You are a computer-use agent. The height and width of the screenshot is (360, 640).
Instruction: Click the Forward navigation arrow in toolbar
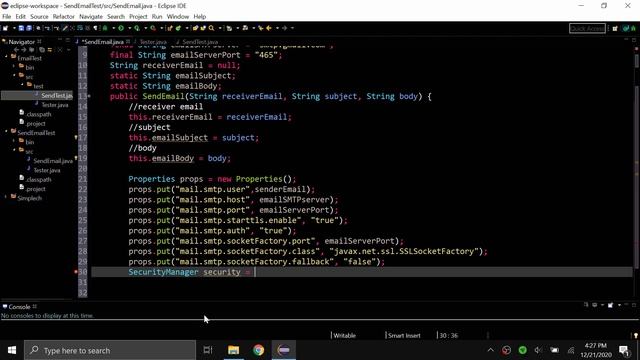pos(285,28)
